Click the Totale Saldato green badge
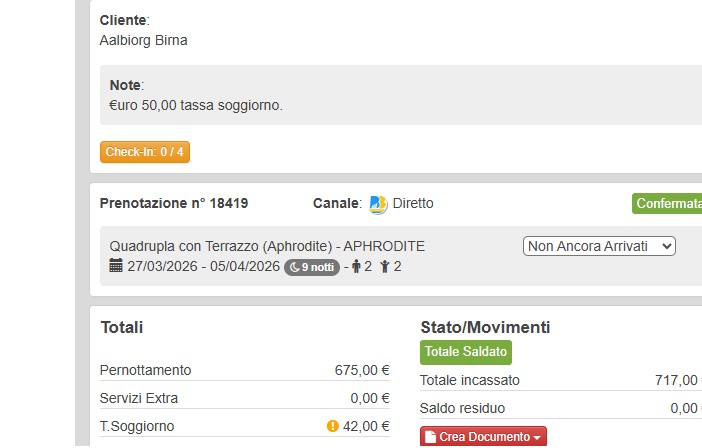Viewport: 702px width, 448px height. pos(466,352)
